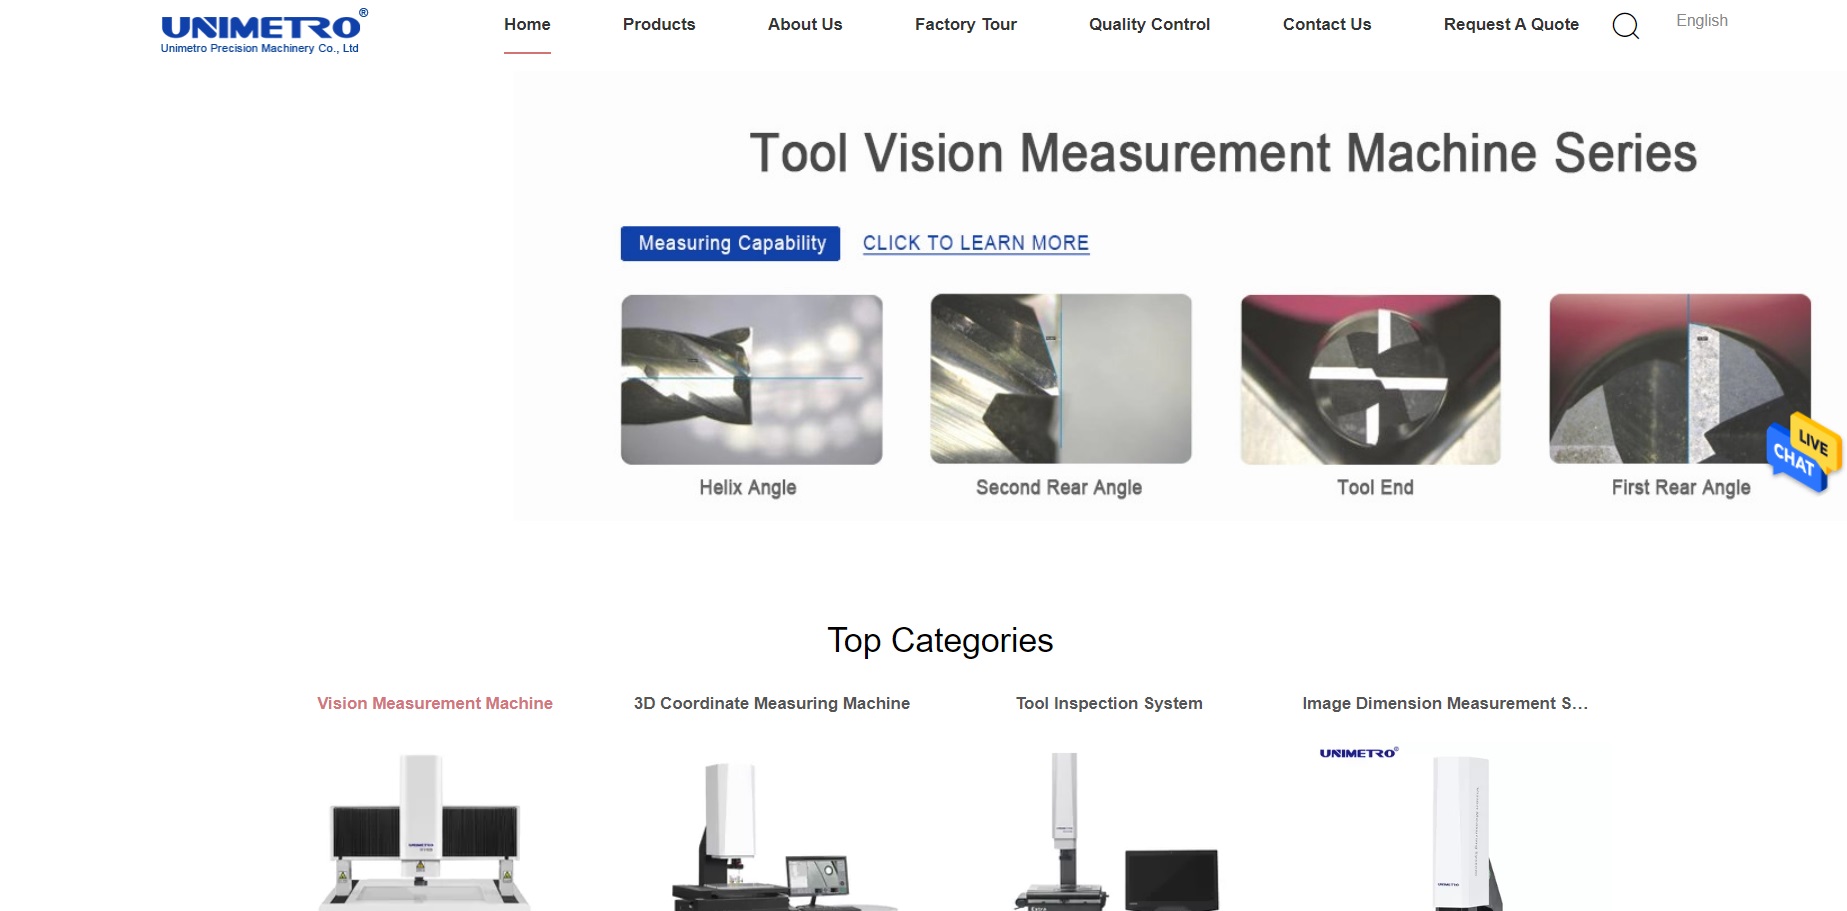1847x911 pixels.
Task: Click the Request A Quote link
Action: pyautogui.click(x=1510, y=24)
